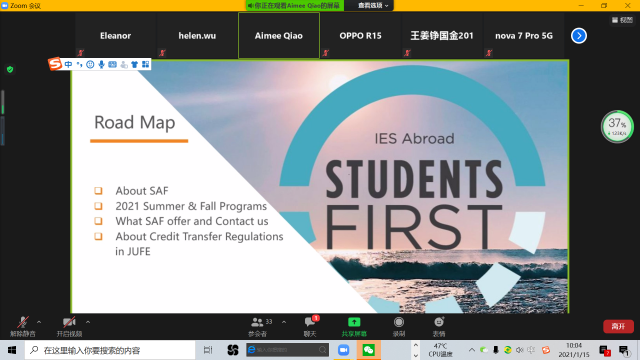Image resolution: width=640 pixels, height=360 pixels.
Task: Open the View Options dropdown at top
Action: pyautogui.click(x=373, y=5)
